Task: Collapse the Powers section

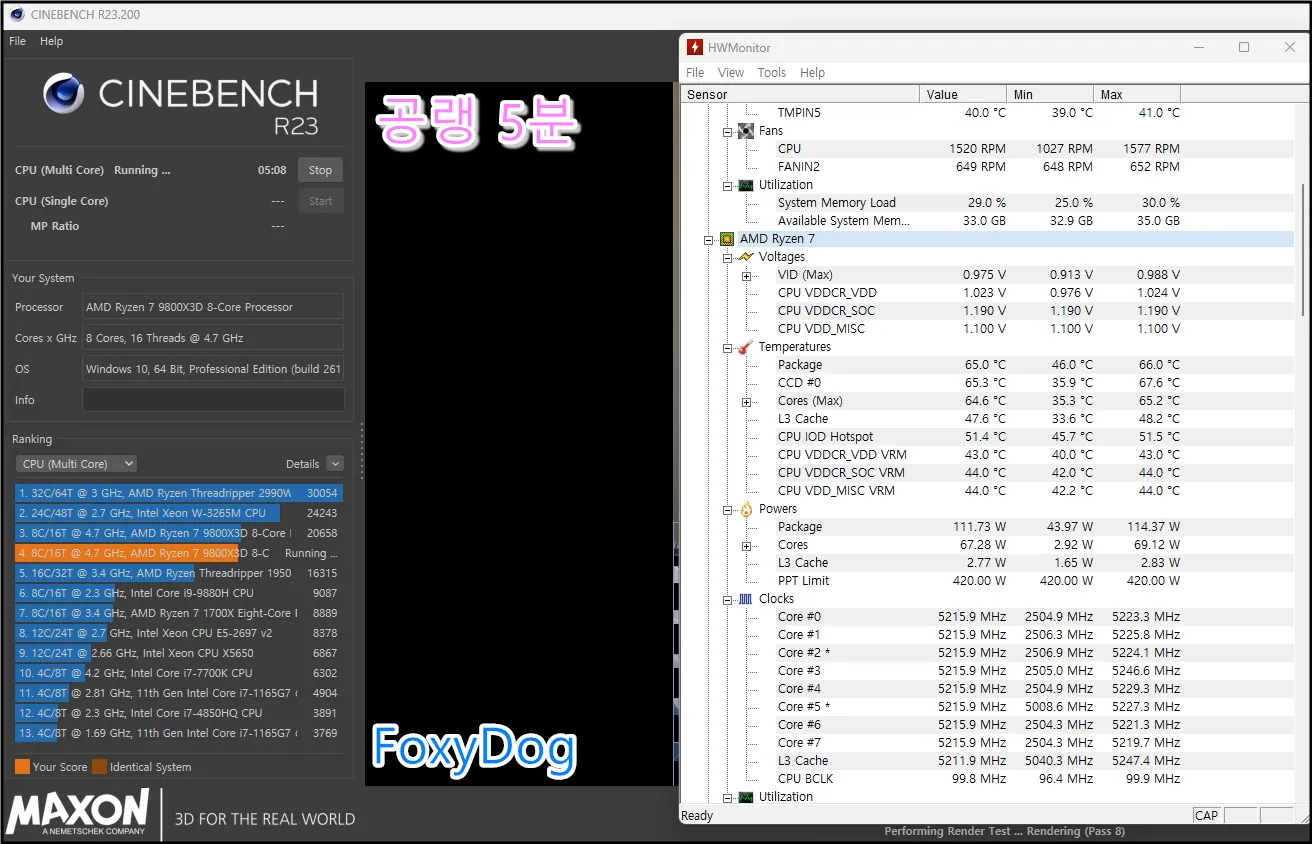Action: tap(728, 509)
